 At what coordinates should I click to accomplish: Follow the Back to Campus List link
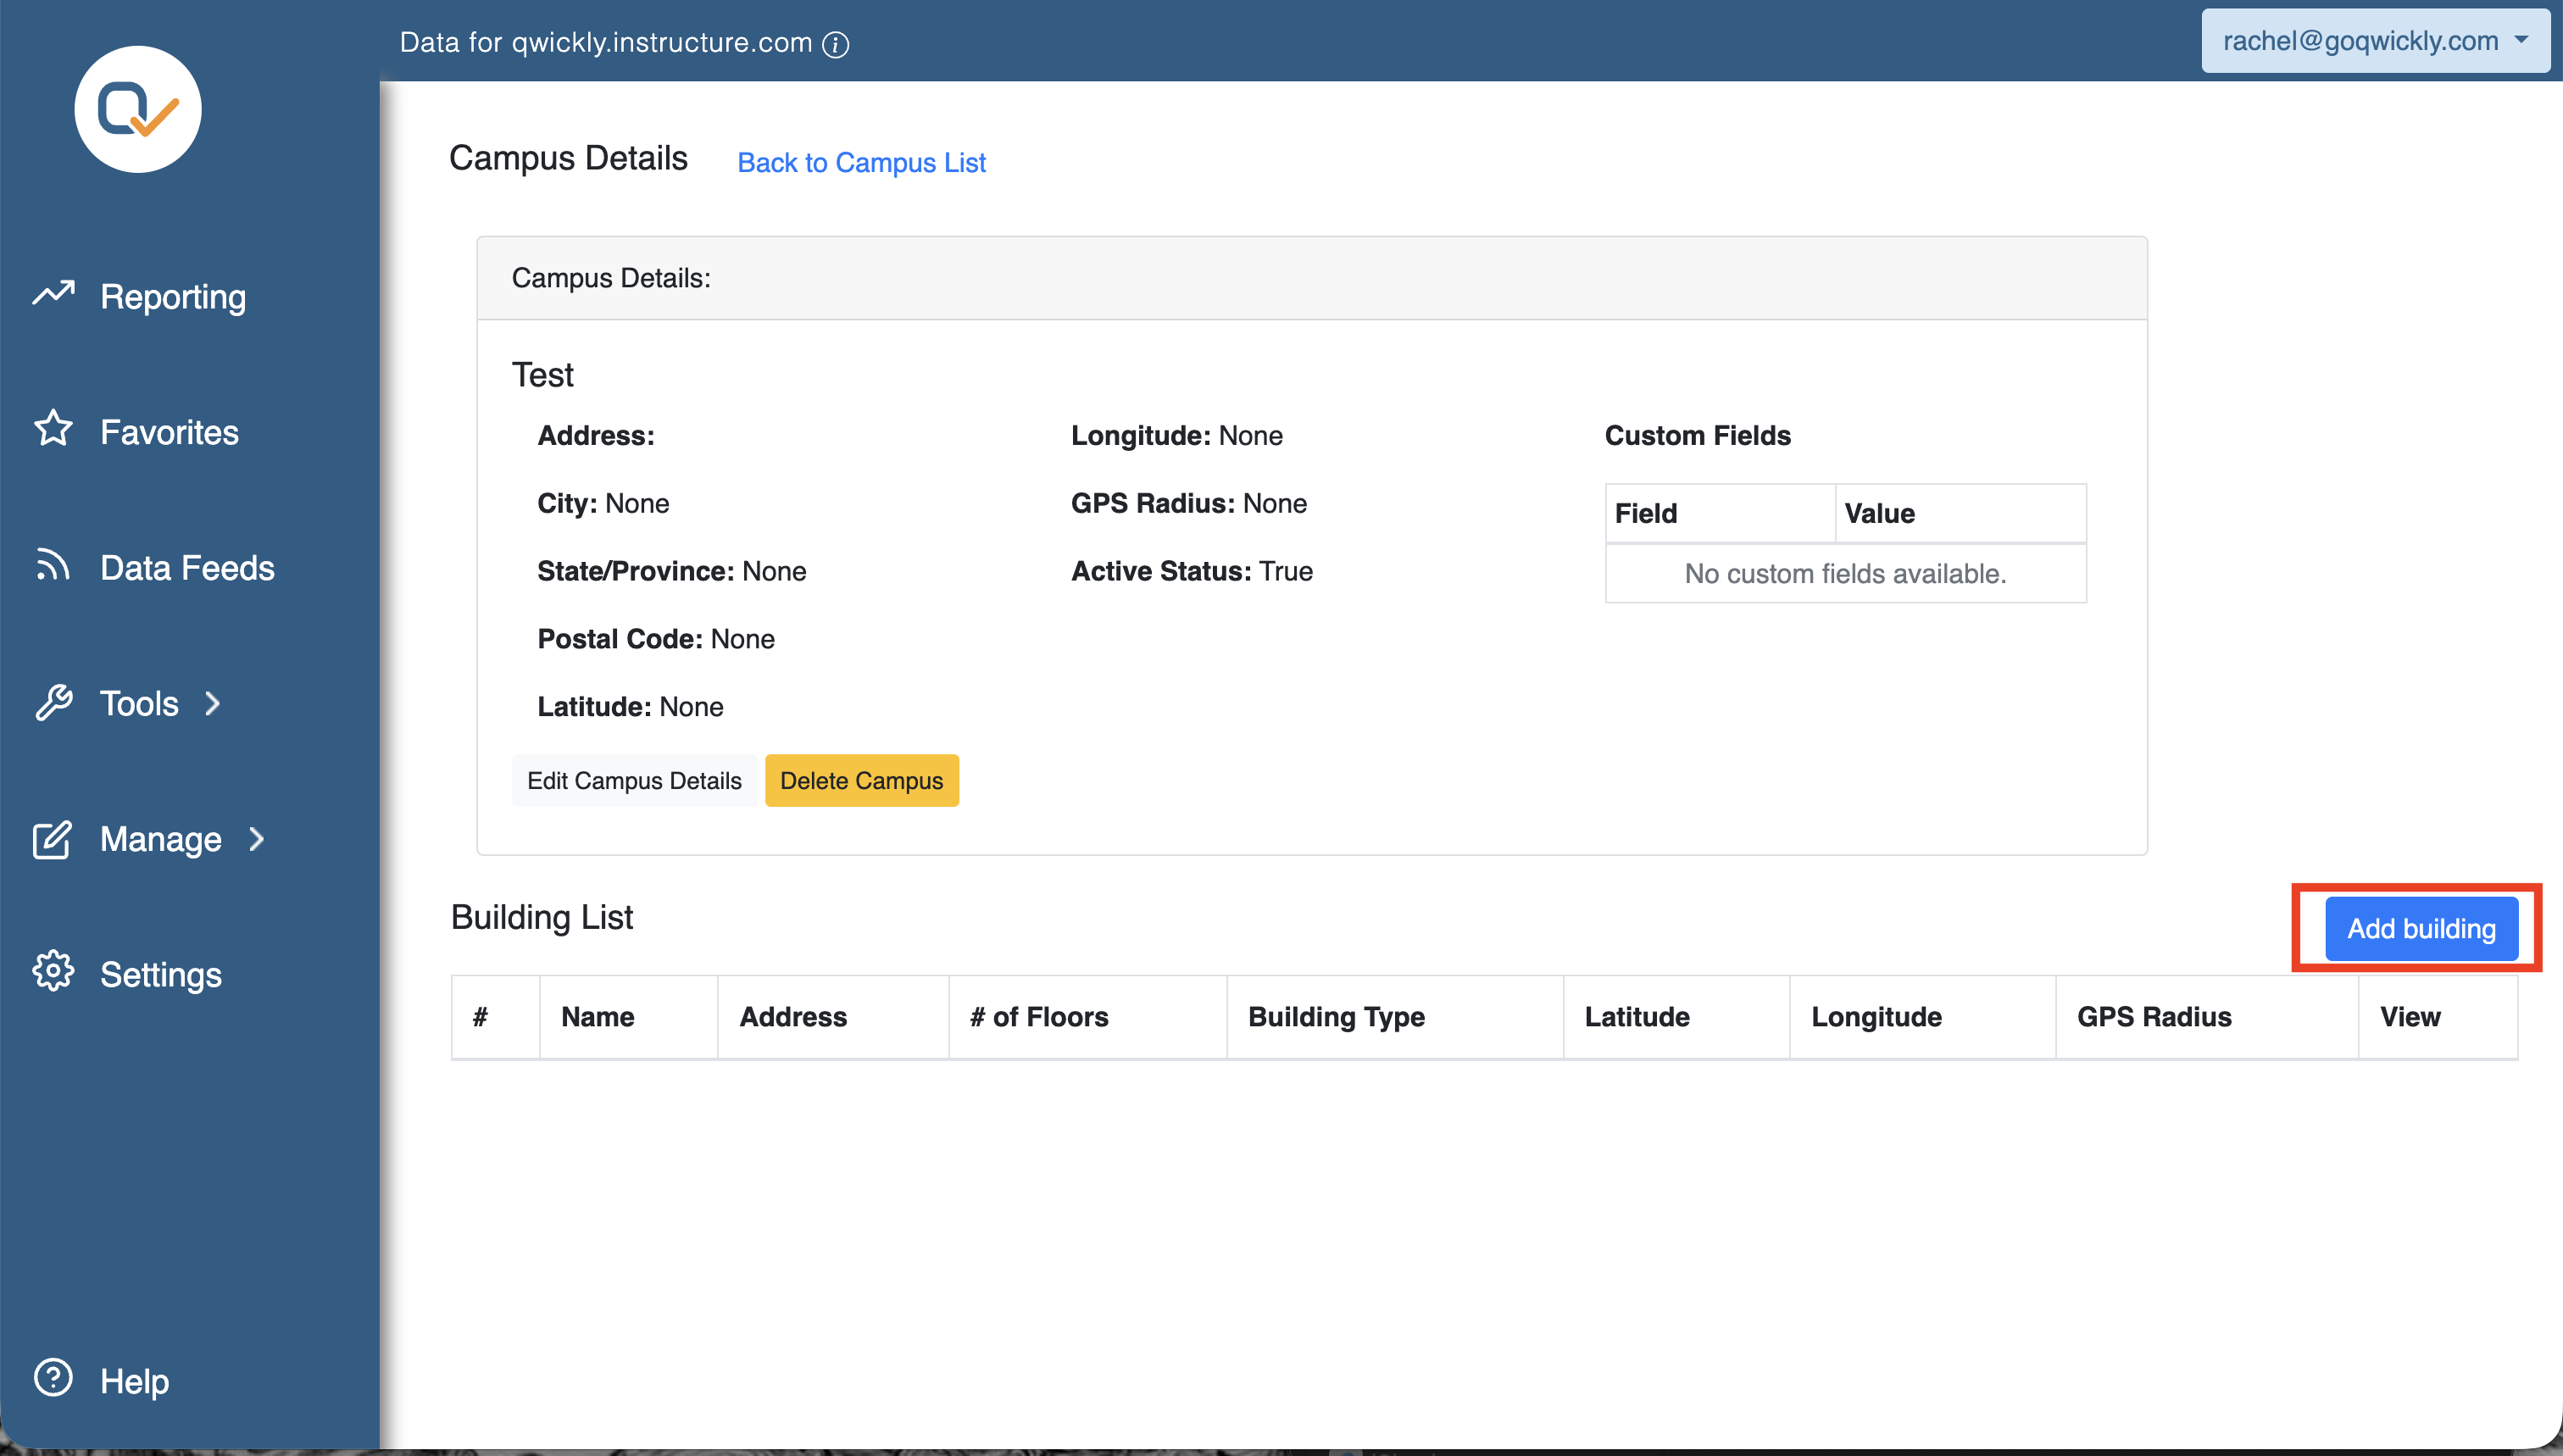tap(861, 162)
